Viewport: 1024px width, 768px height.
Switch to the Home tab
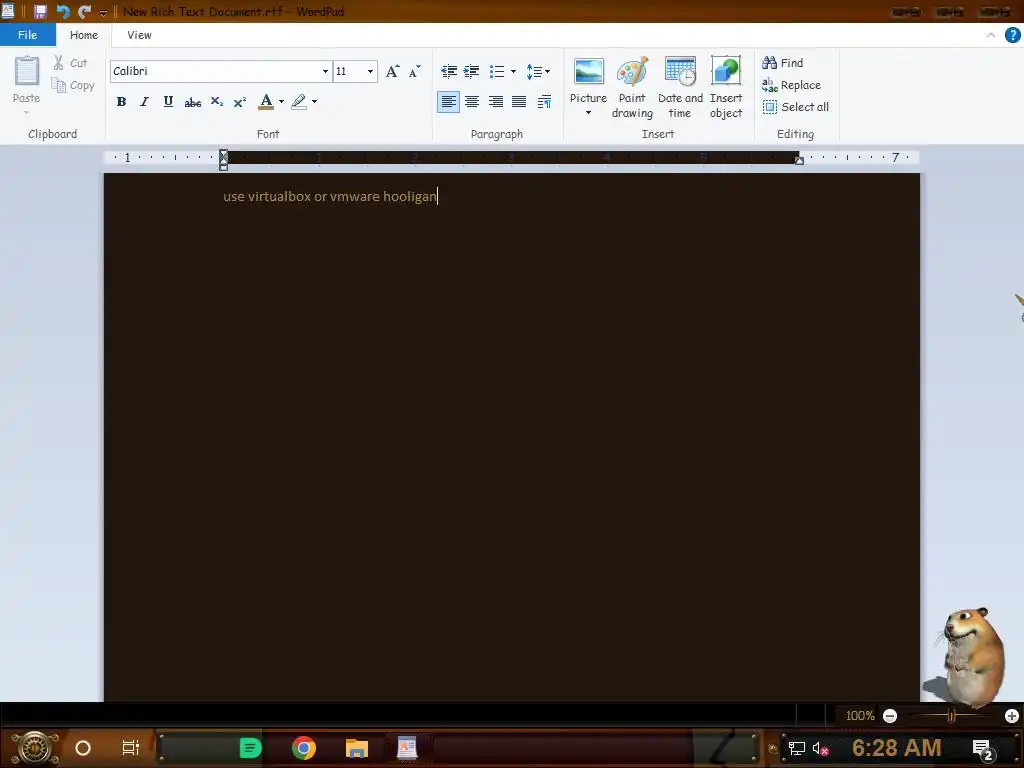84,35
